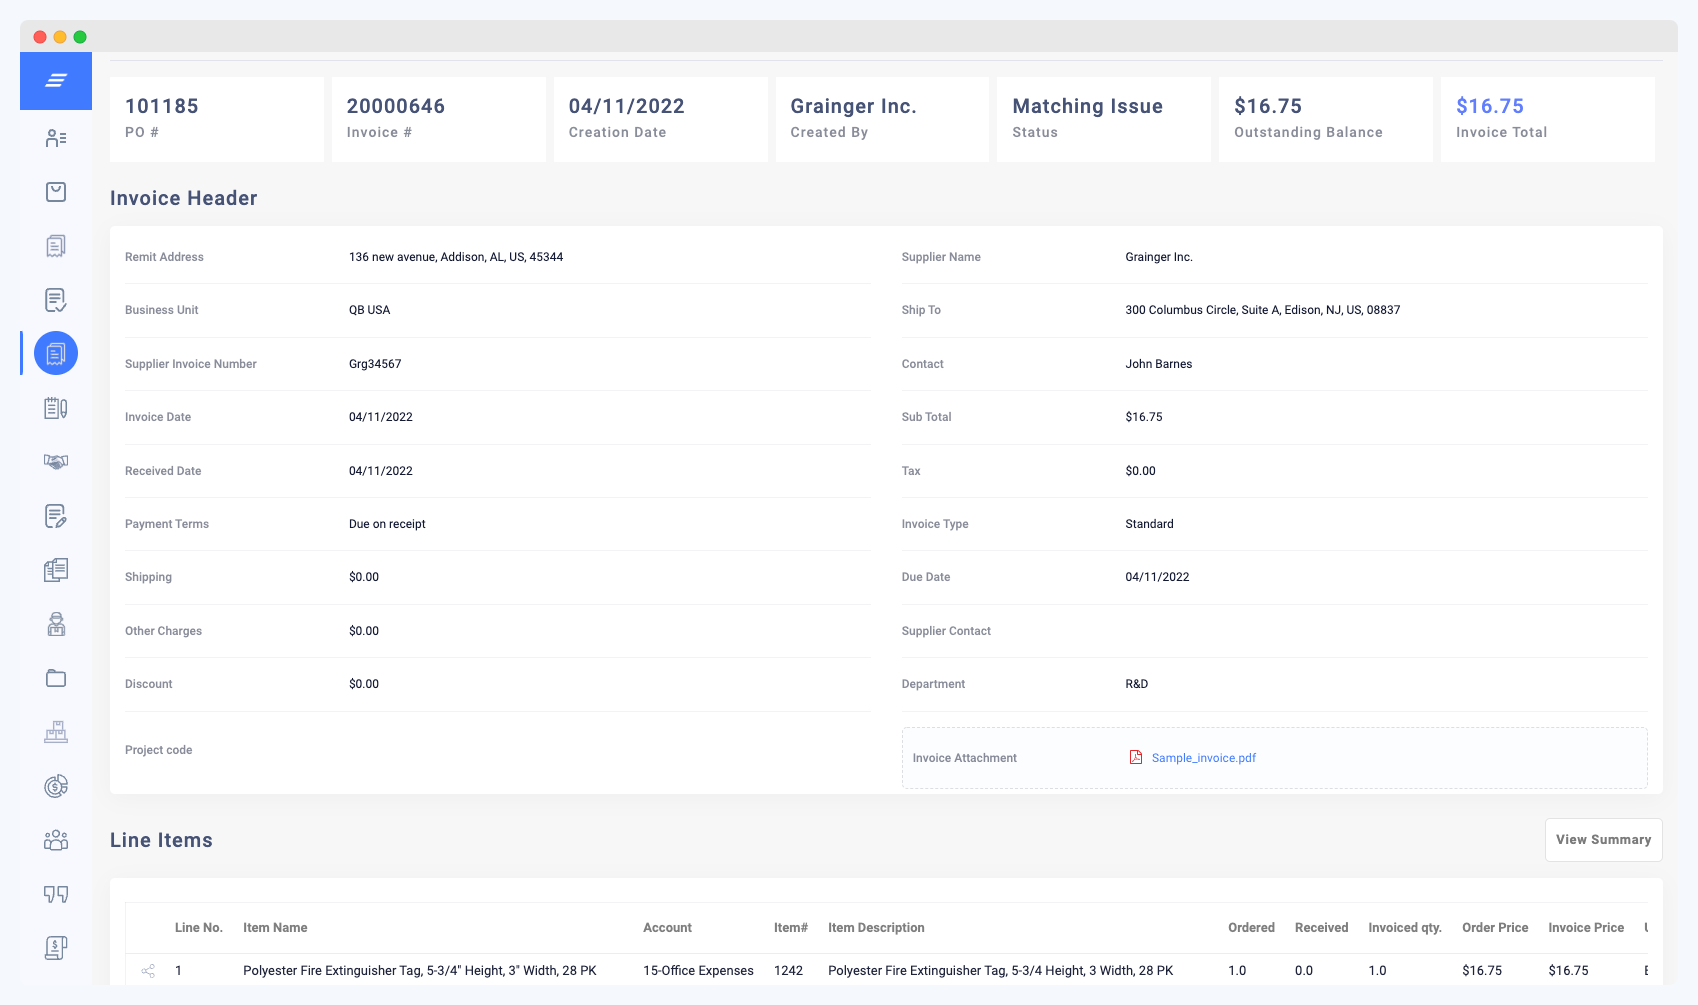The image size is (1698, 1005).
Task: Select the contacts icon in the sidebar
Action: 56,138
